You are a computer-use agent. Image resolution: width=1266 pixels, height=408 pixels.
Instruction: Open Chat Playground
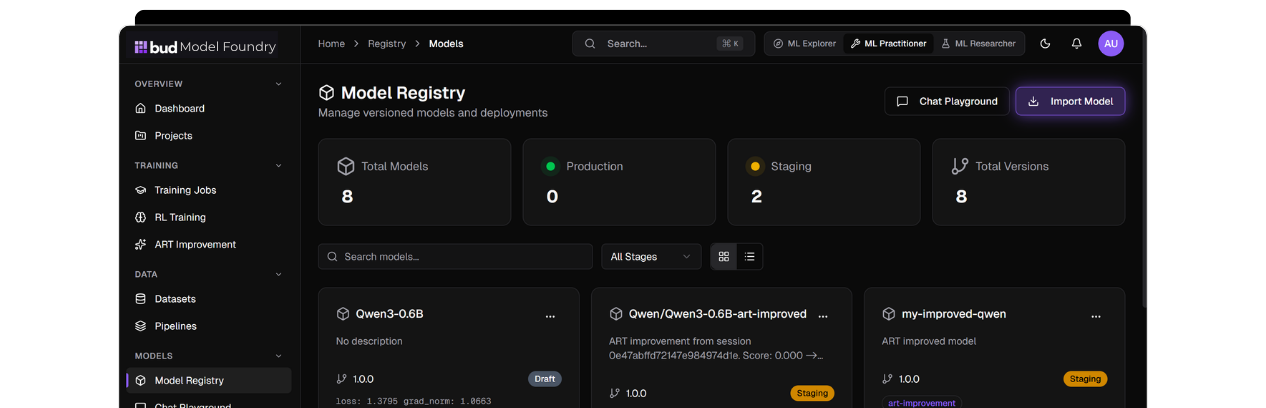point(947,101)
